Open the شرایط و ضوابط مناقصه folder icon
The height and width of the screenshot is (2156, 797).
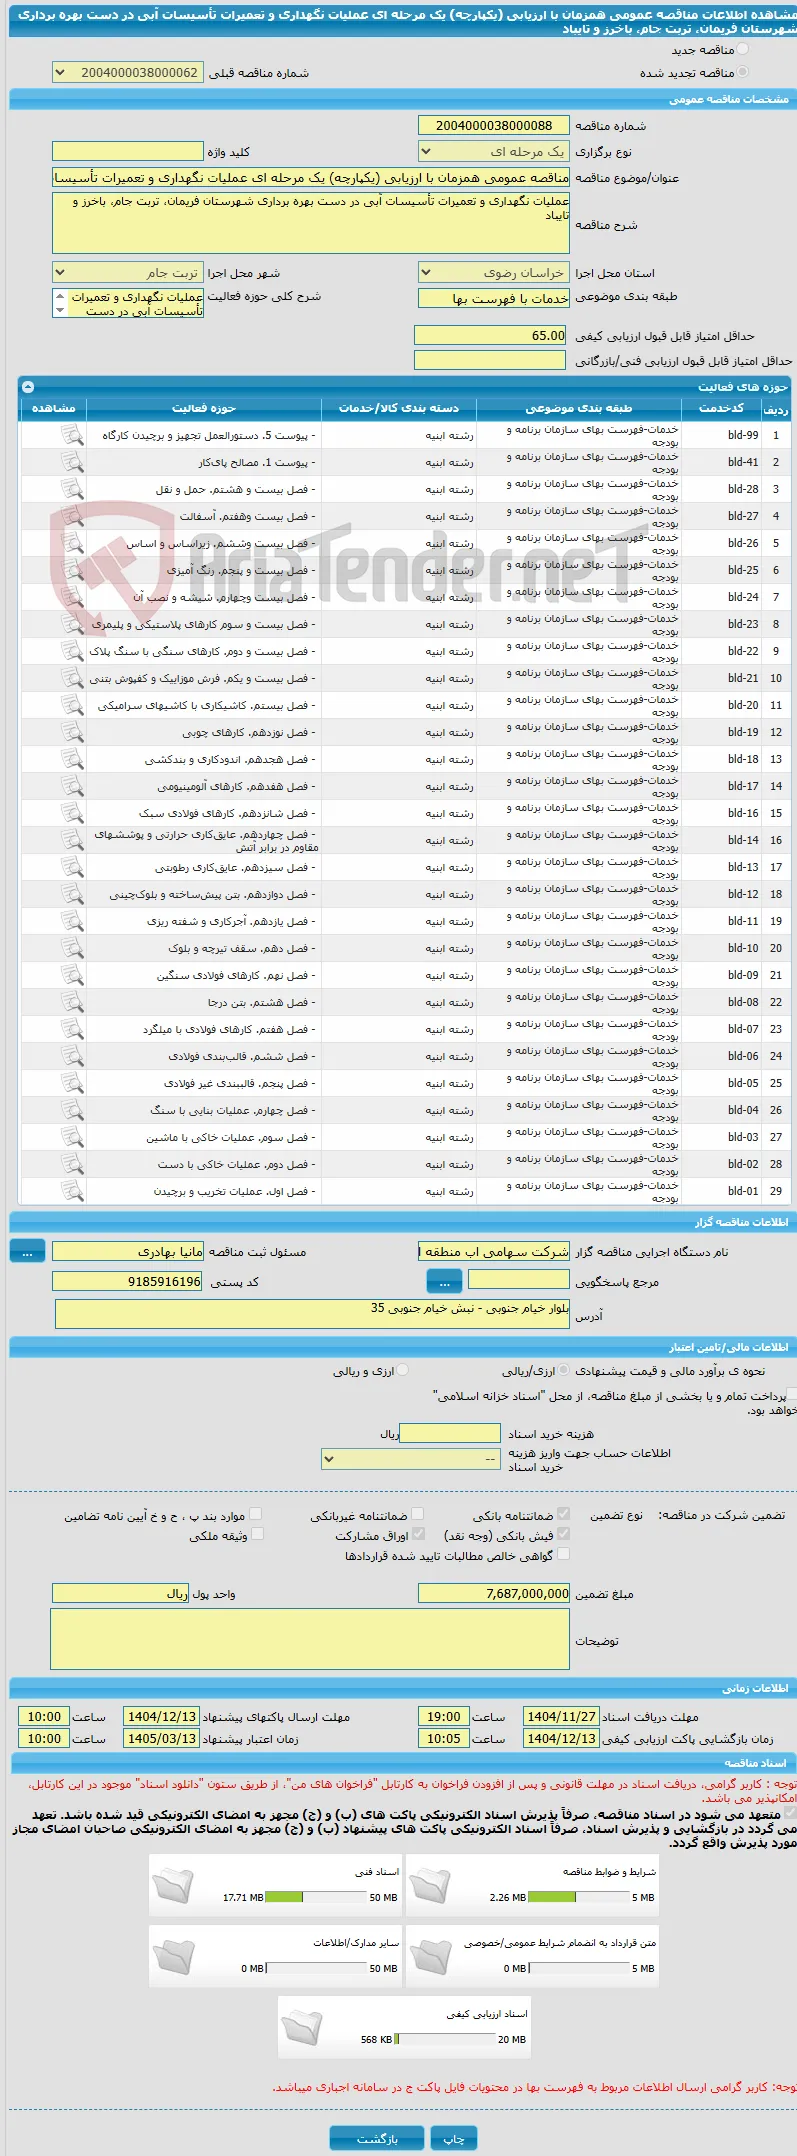(x=429, y=1885)
